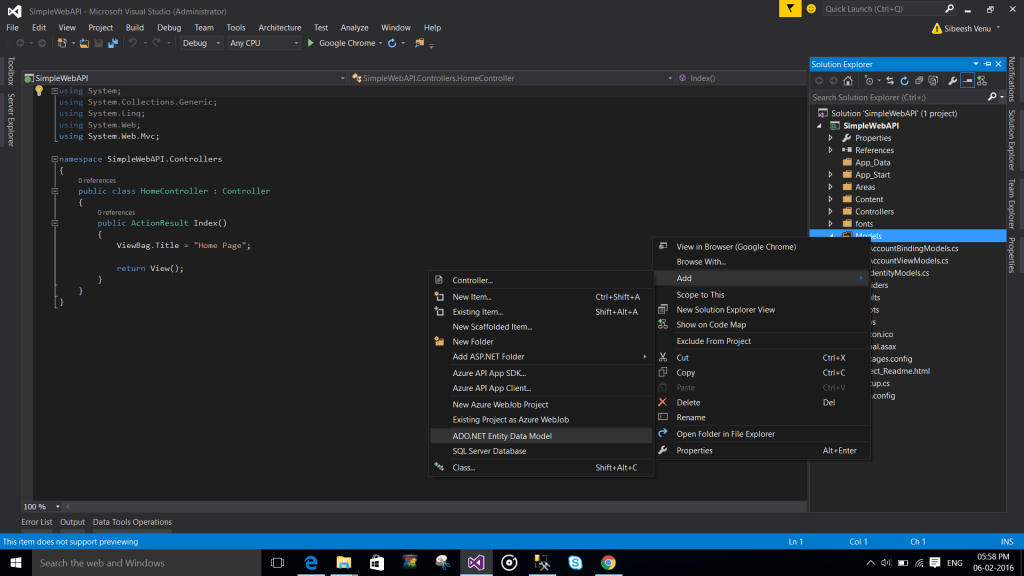
Task: Refresh the Solution Explorer
Action: 905,80
